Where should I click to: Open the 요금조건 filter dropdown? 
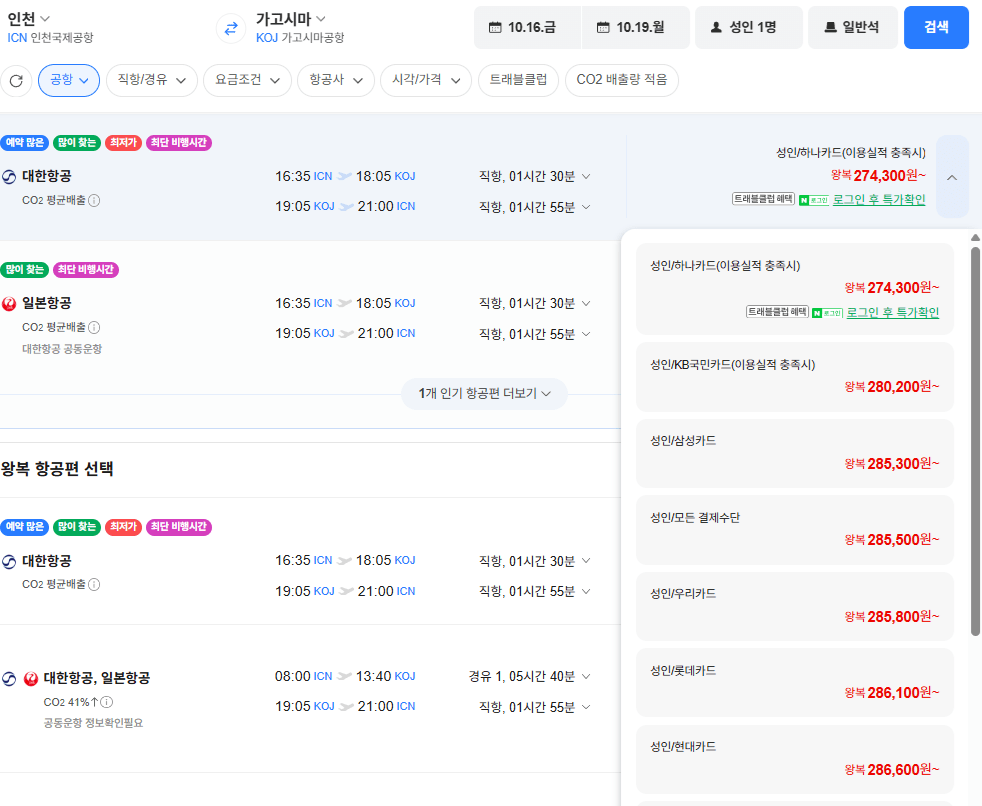pyautogui.click(x=247, y=80)
